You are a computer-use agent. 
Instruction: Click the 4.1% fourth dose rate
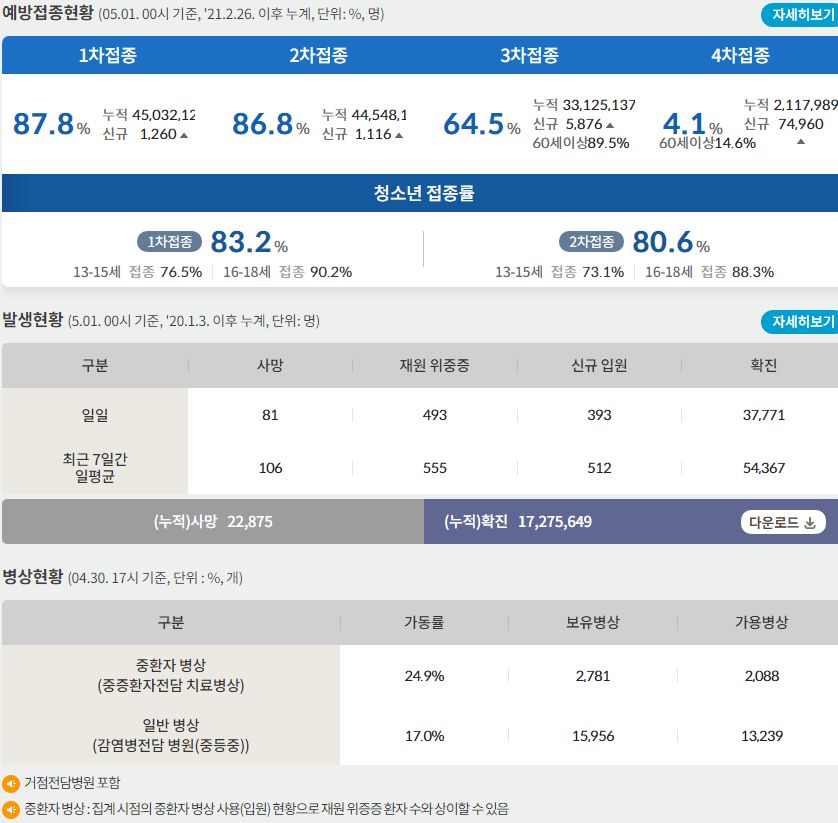[x=693, y=124]
